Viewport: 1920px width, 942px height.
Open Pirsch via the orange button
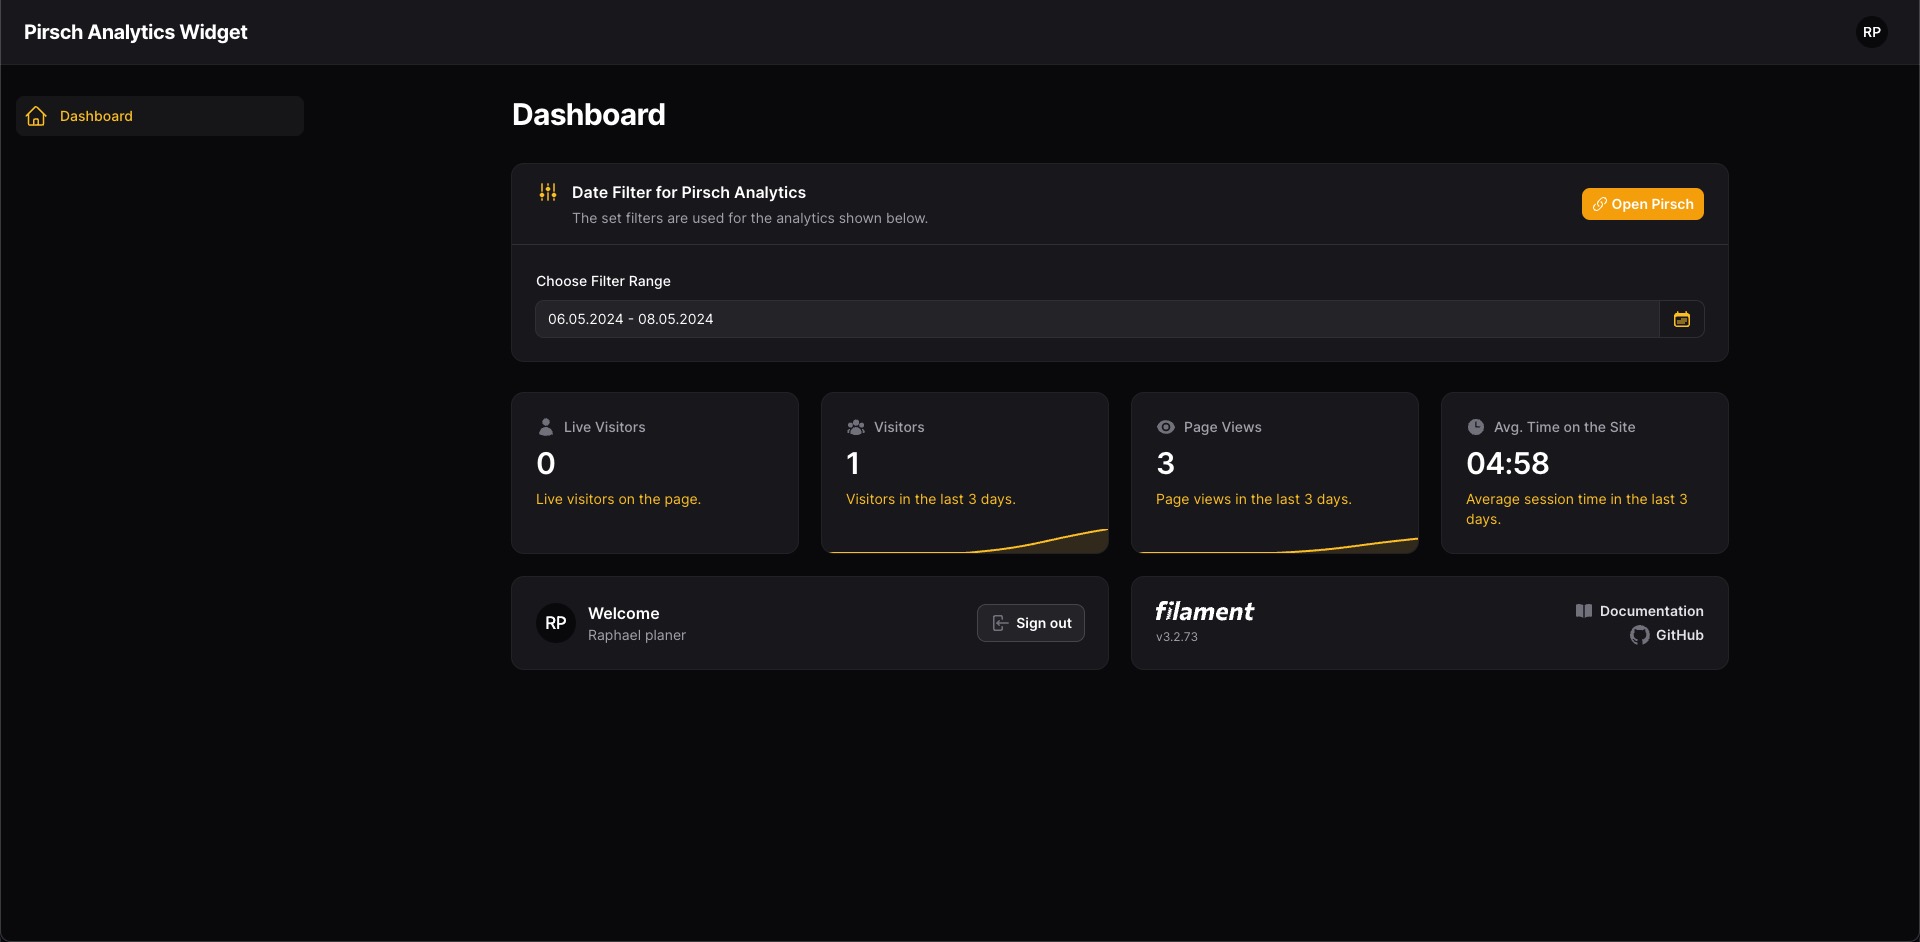point(1642,204)
